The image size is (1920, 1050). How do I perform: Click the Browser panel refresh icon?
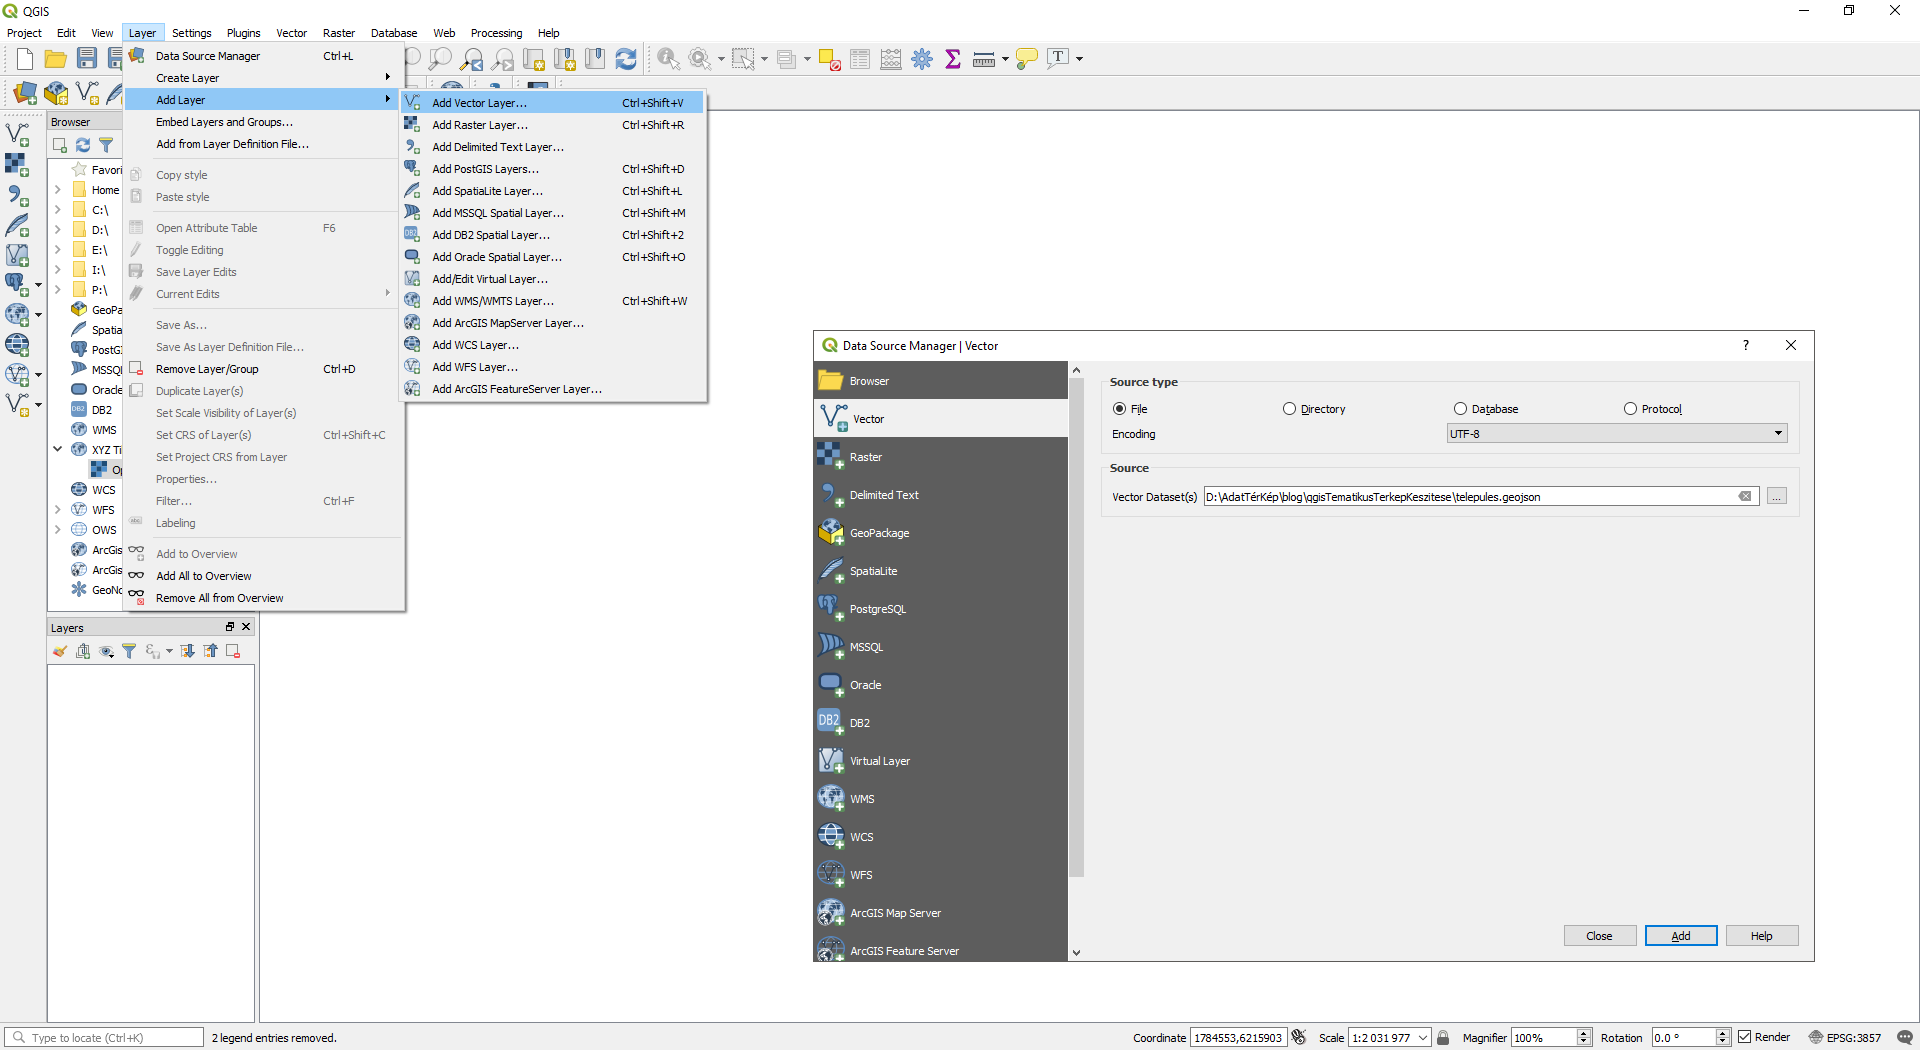(x=83, y=145)
